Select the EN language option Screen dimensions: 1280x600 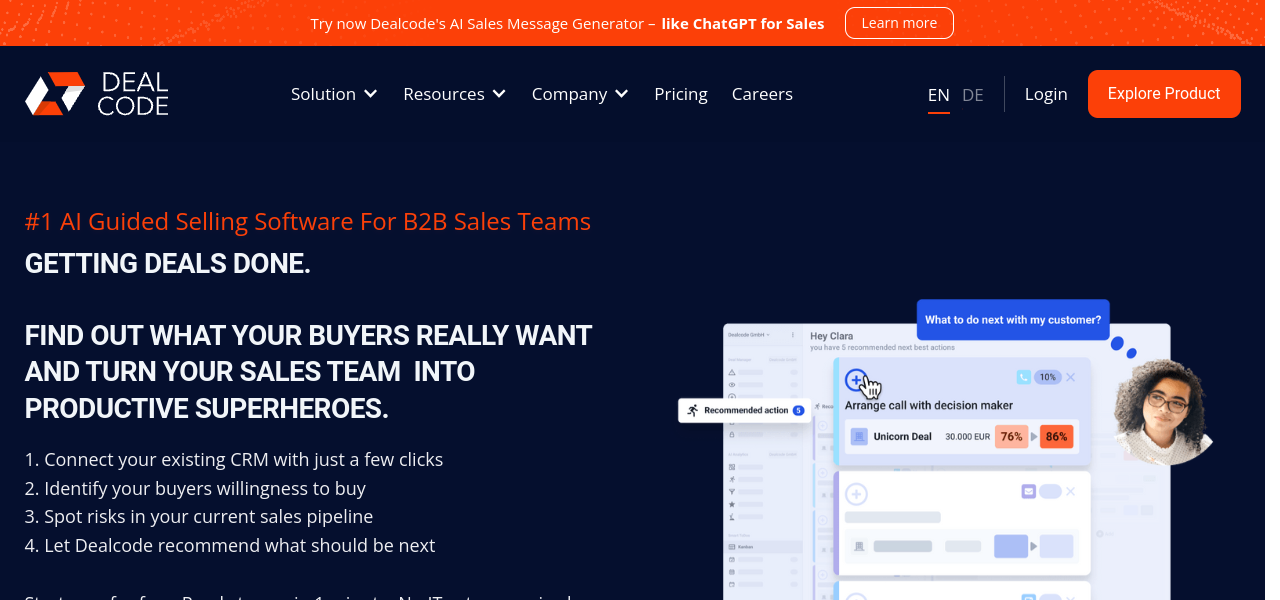pyautogui.click(x=938, y=95)
